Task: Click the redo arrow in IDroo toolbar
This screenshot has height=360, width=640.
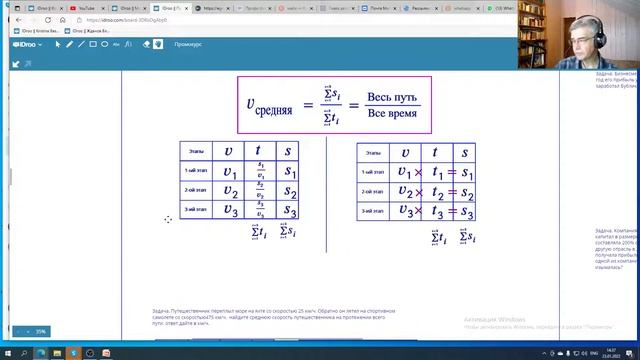Action: [28, 64]
